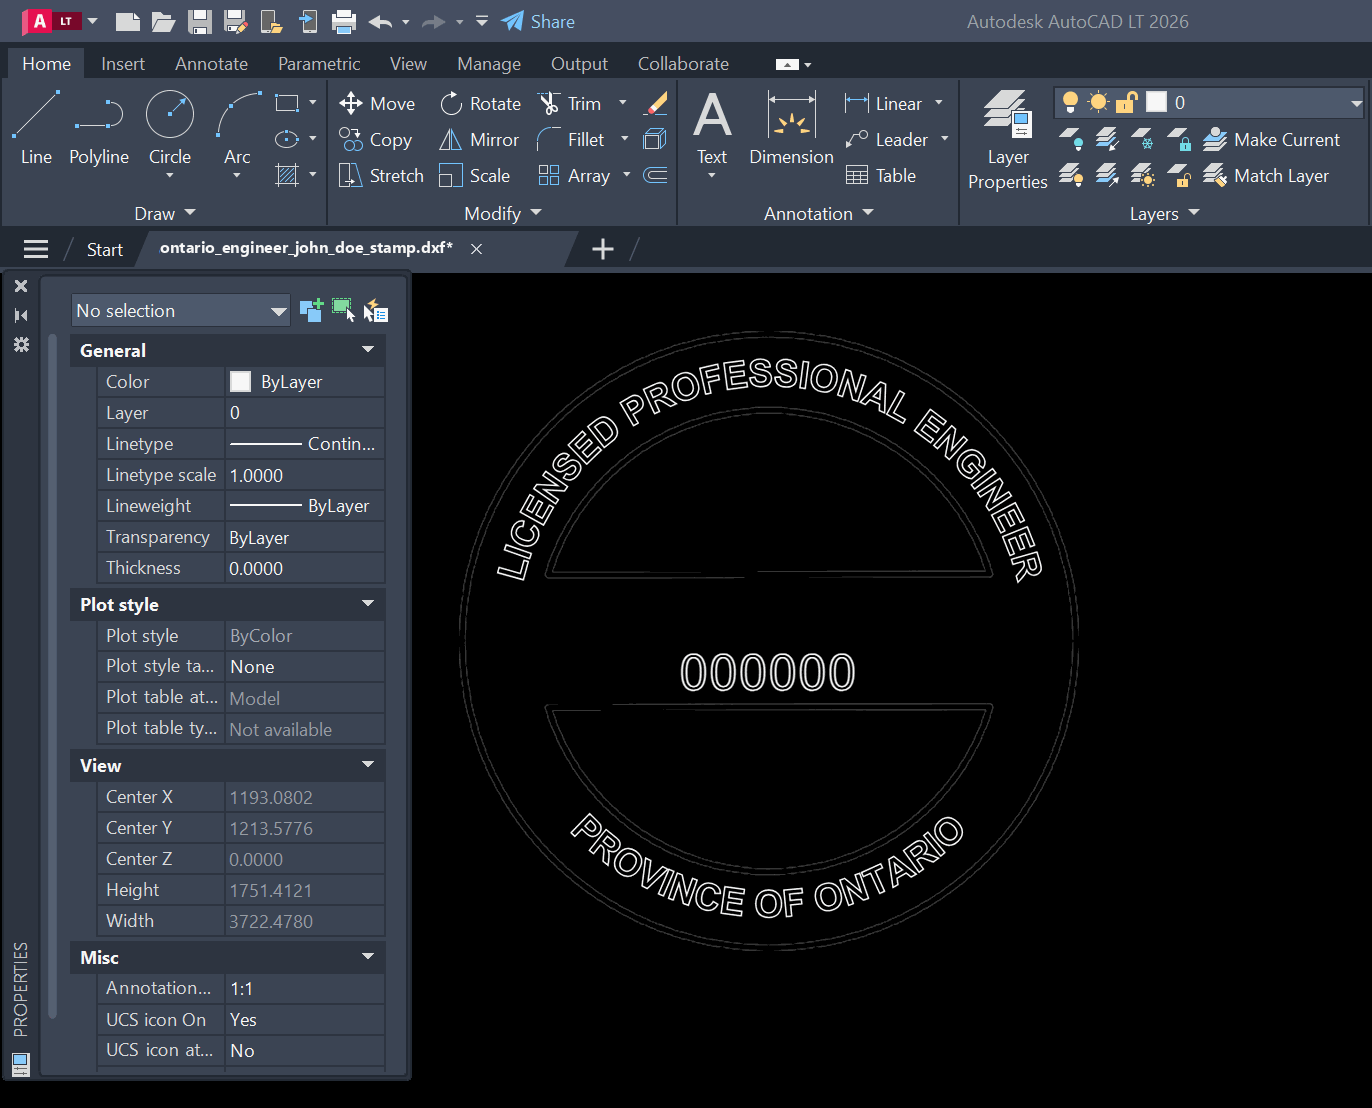Switch to the Output ribbon tab

point(579,64)
